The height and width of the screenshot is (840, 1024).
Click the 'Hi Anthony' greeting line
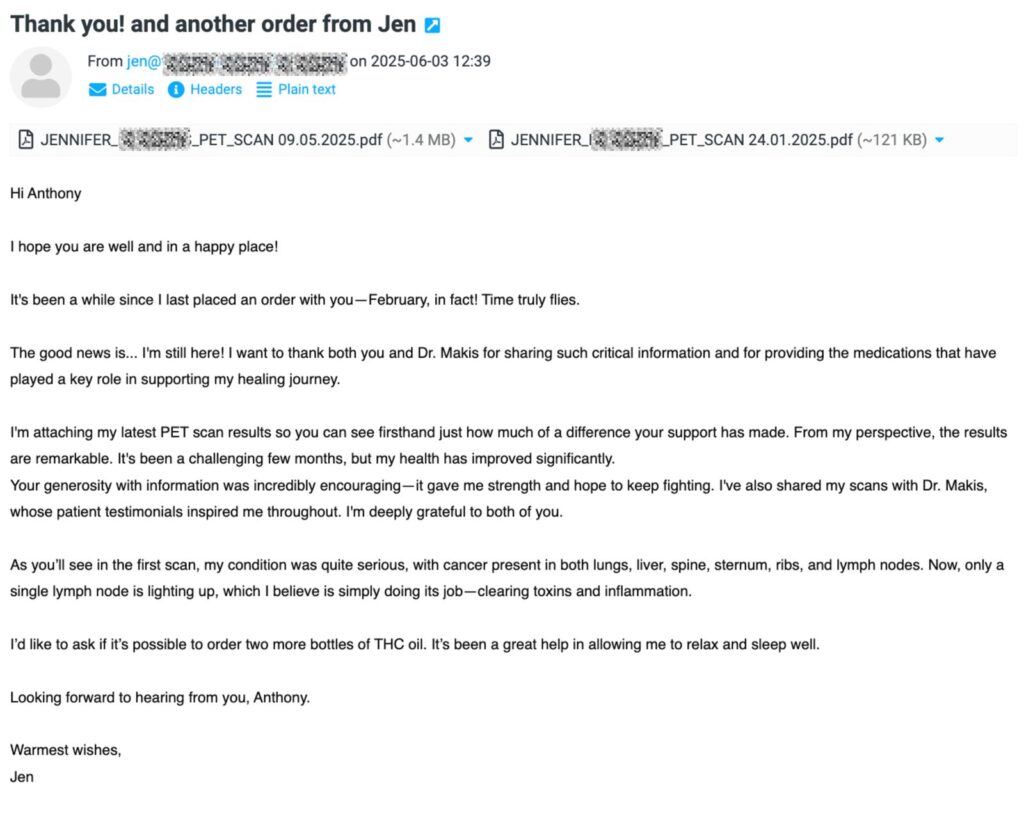(46, 194)
